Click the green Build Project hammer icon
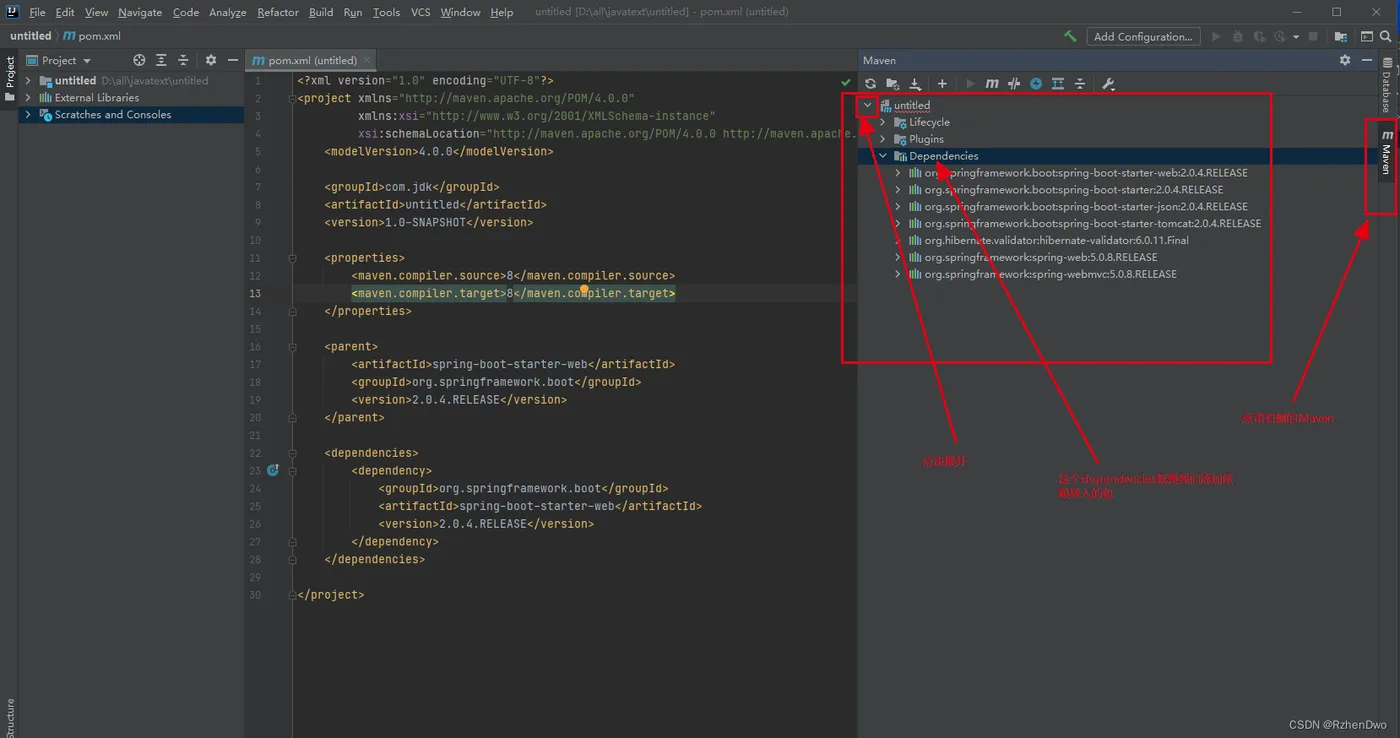 click(x=1070, y=36)
